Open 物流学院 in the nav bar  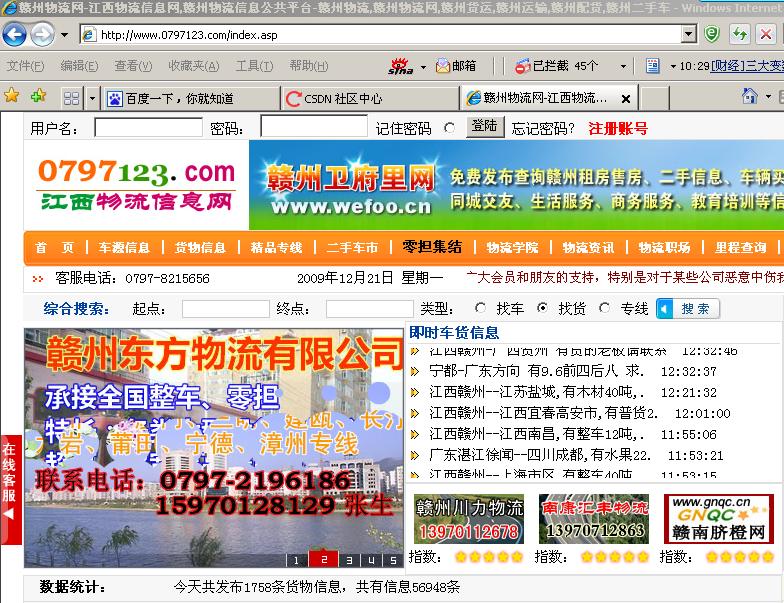click(512, 248)
